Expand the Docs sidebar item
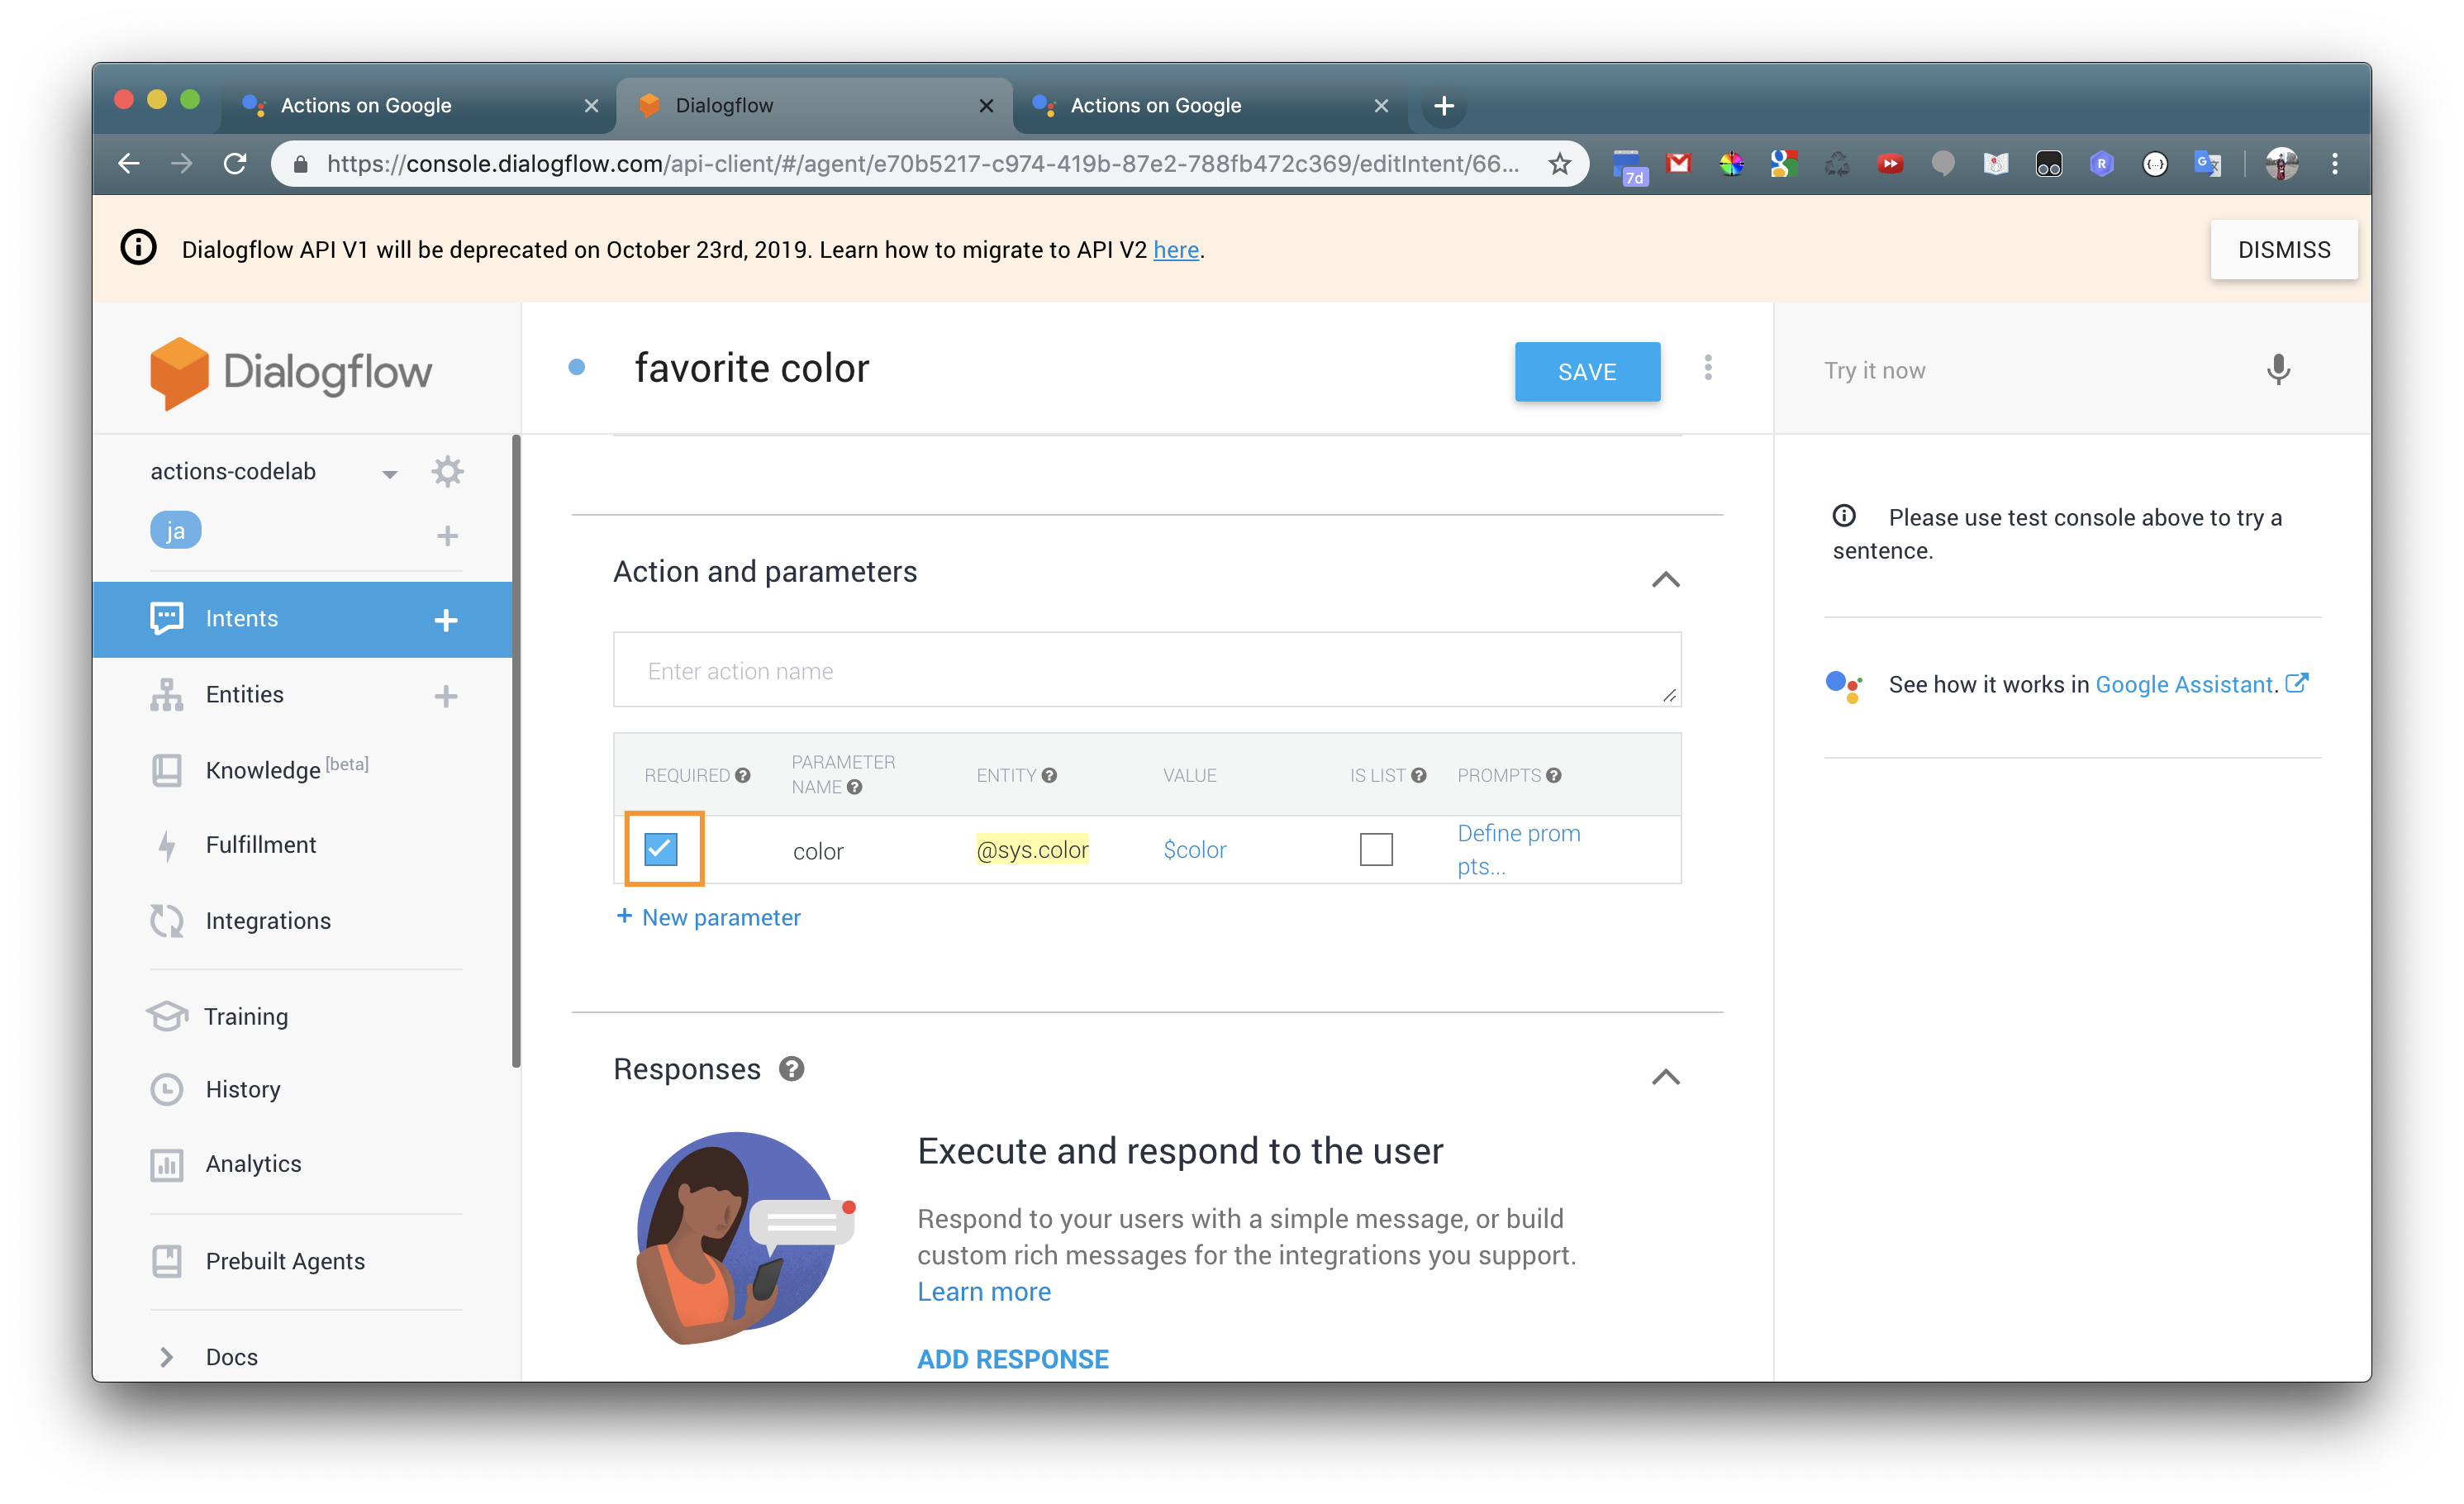The width and height of the screenshot is (2464, 1504). click(167, 1357)
